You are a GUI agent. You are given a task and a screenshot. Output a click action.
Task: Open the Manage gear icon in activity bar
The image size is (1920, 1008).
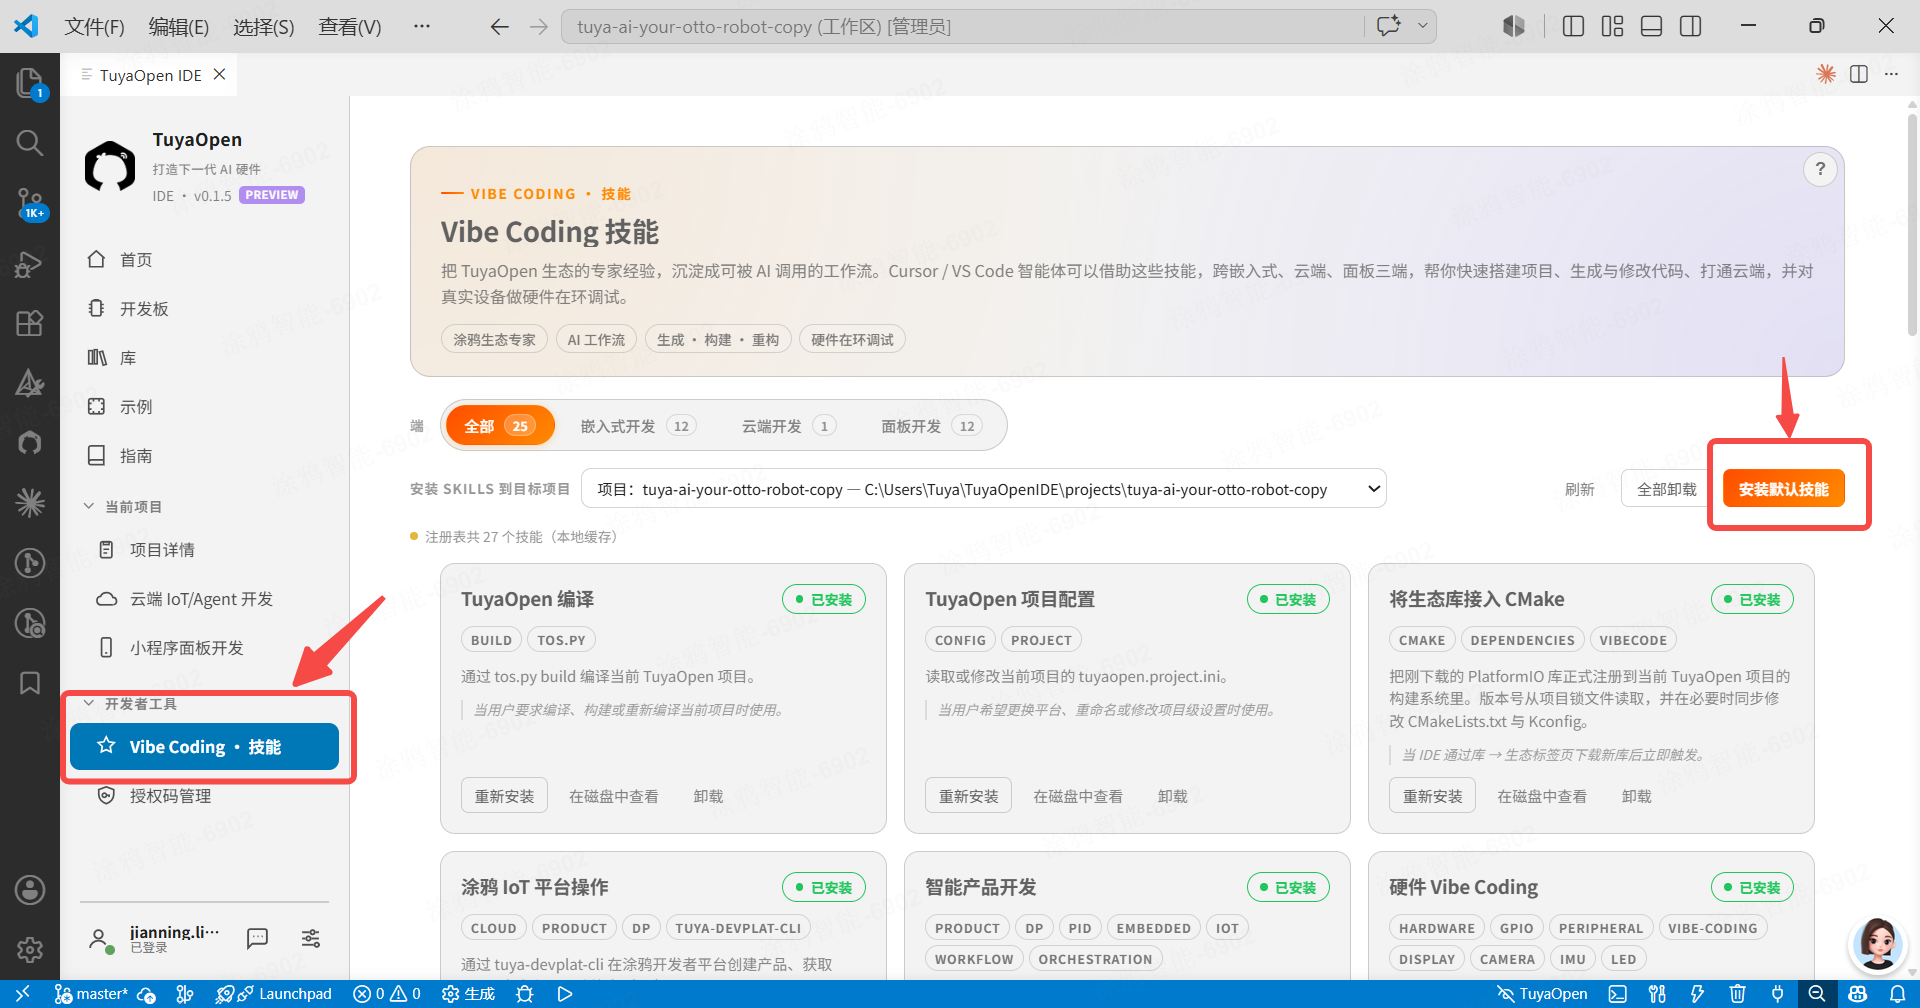click(30, 949)
